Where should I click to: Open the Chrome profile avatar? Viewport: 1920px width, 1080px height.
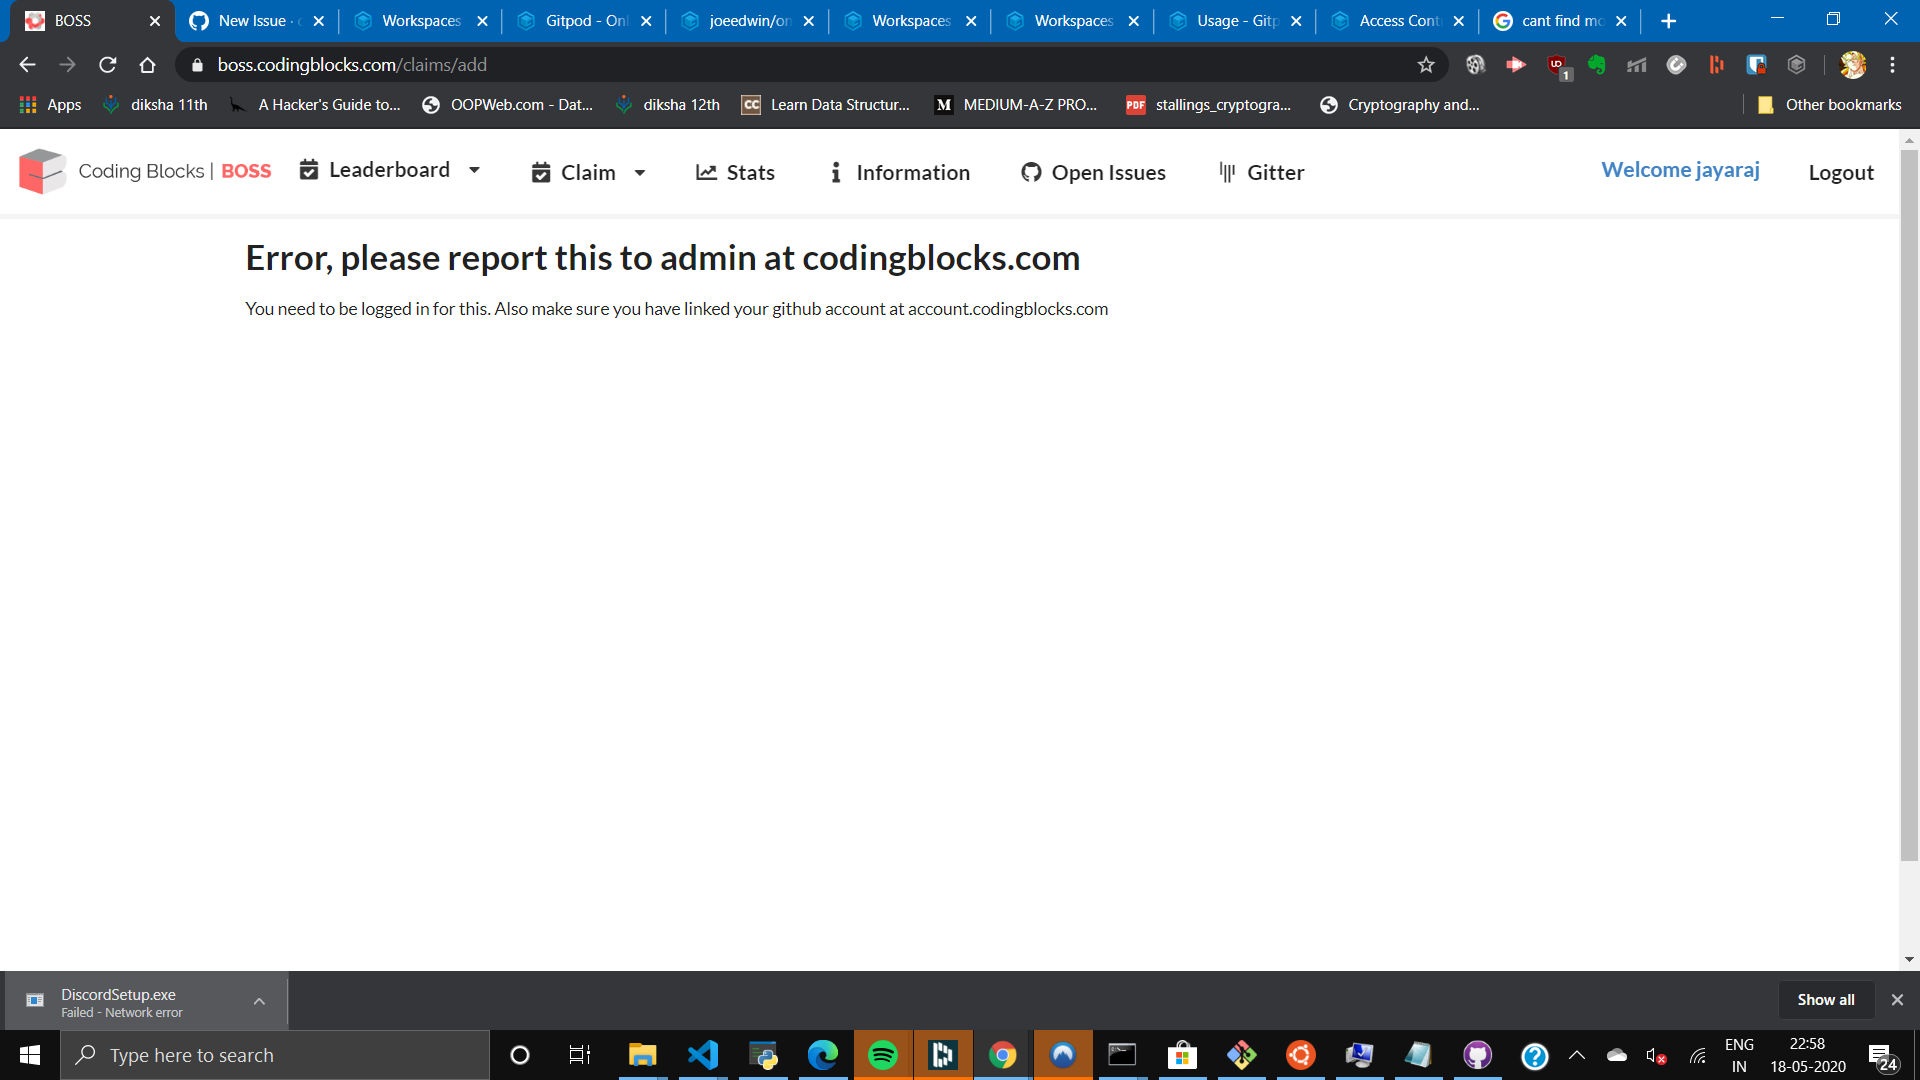pyautogui.click(x=1853, y=65)
